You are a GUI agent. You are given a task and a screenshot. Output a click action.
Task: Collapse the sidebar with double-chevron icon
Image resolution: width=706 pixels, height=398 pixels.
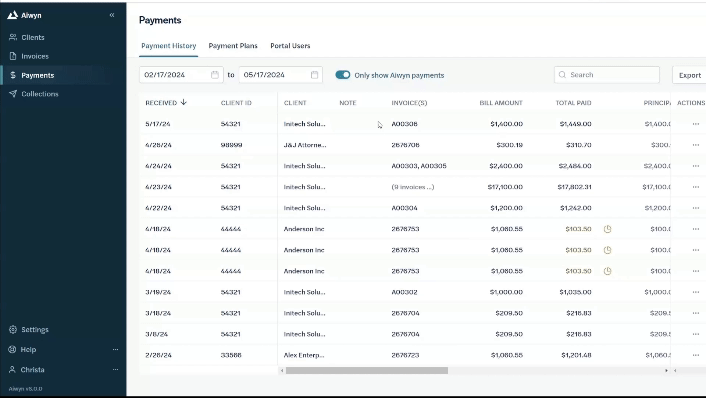pyautogui.click(x=112, y=15)
